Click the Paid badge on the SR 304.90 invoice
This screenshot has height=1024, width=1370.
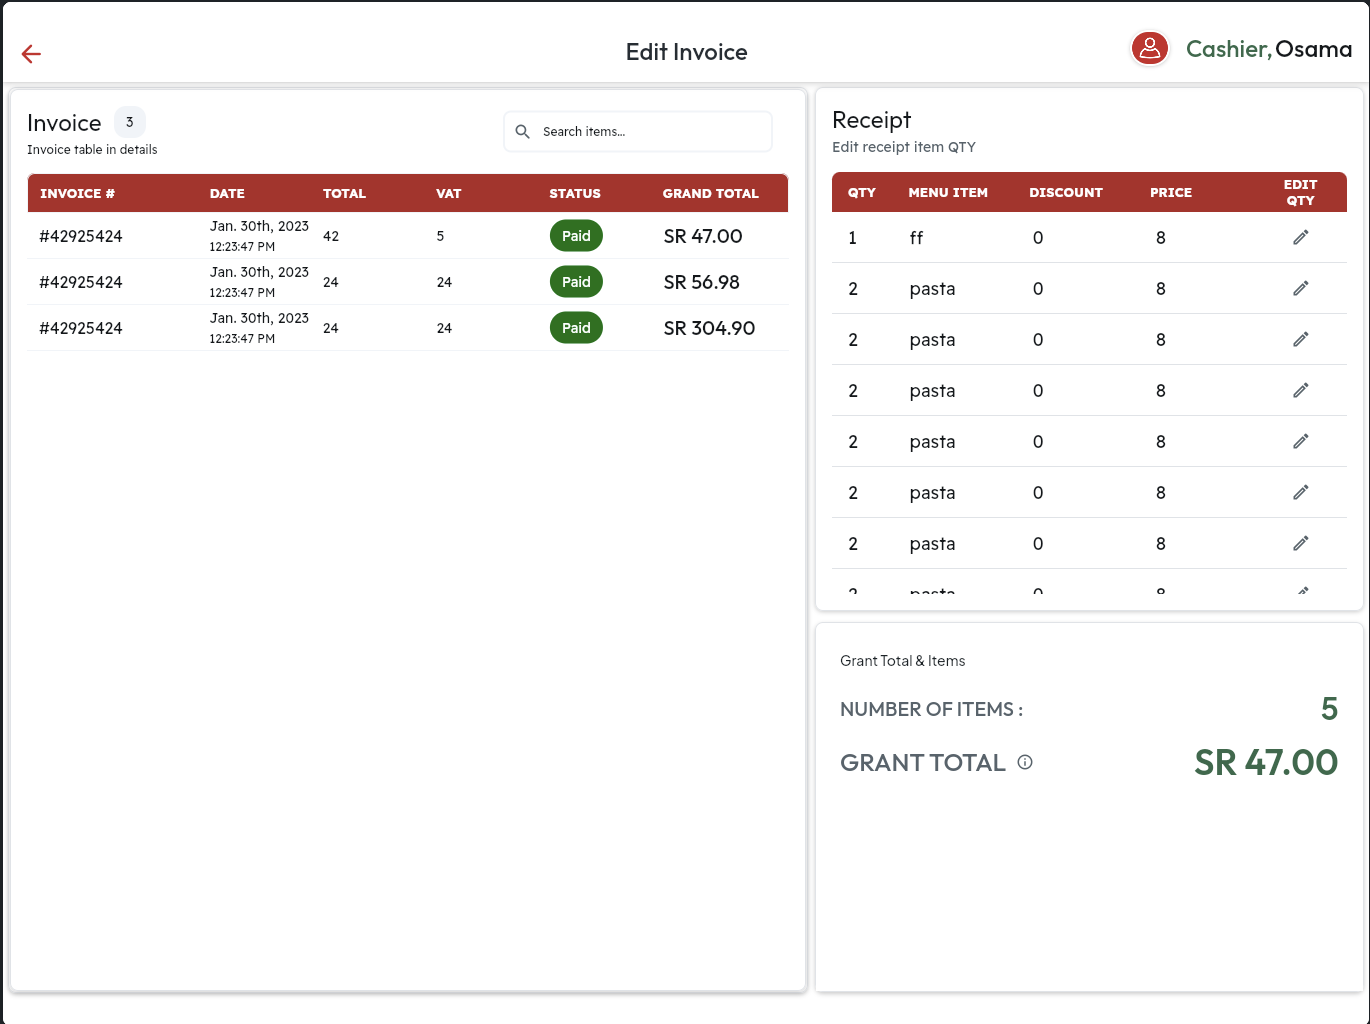[576, 328]
